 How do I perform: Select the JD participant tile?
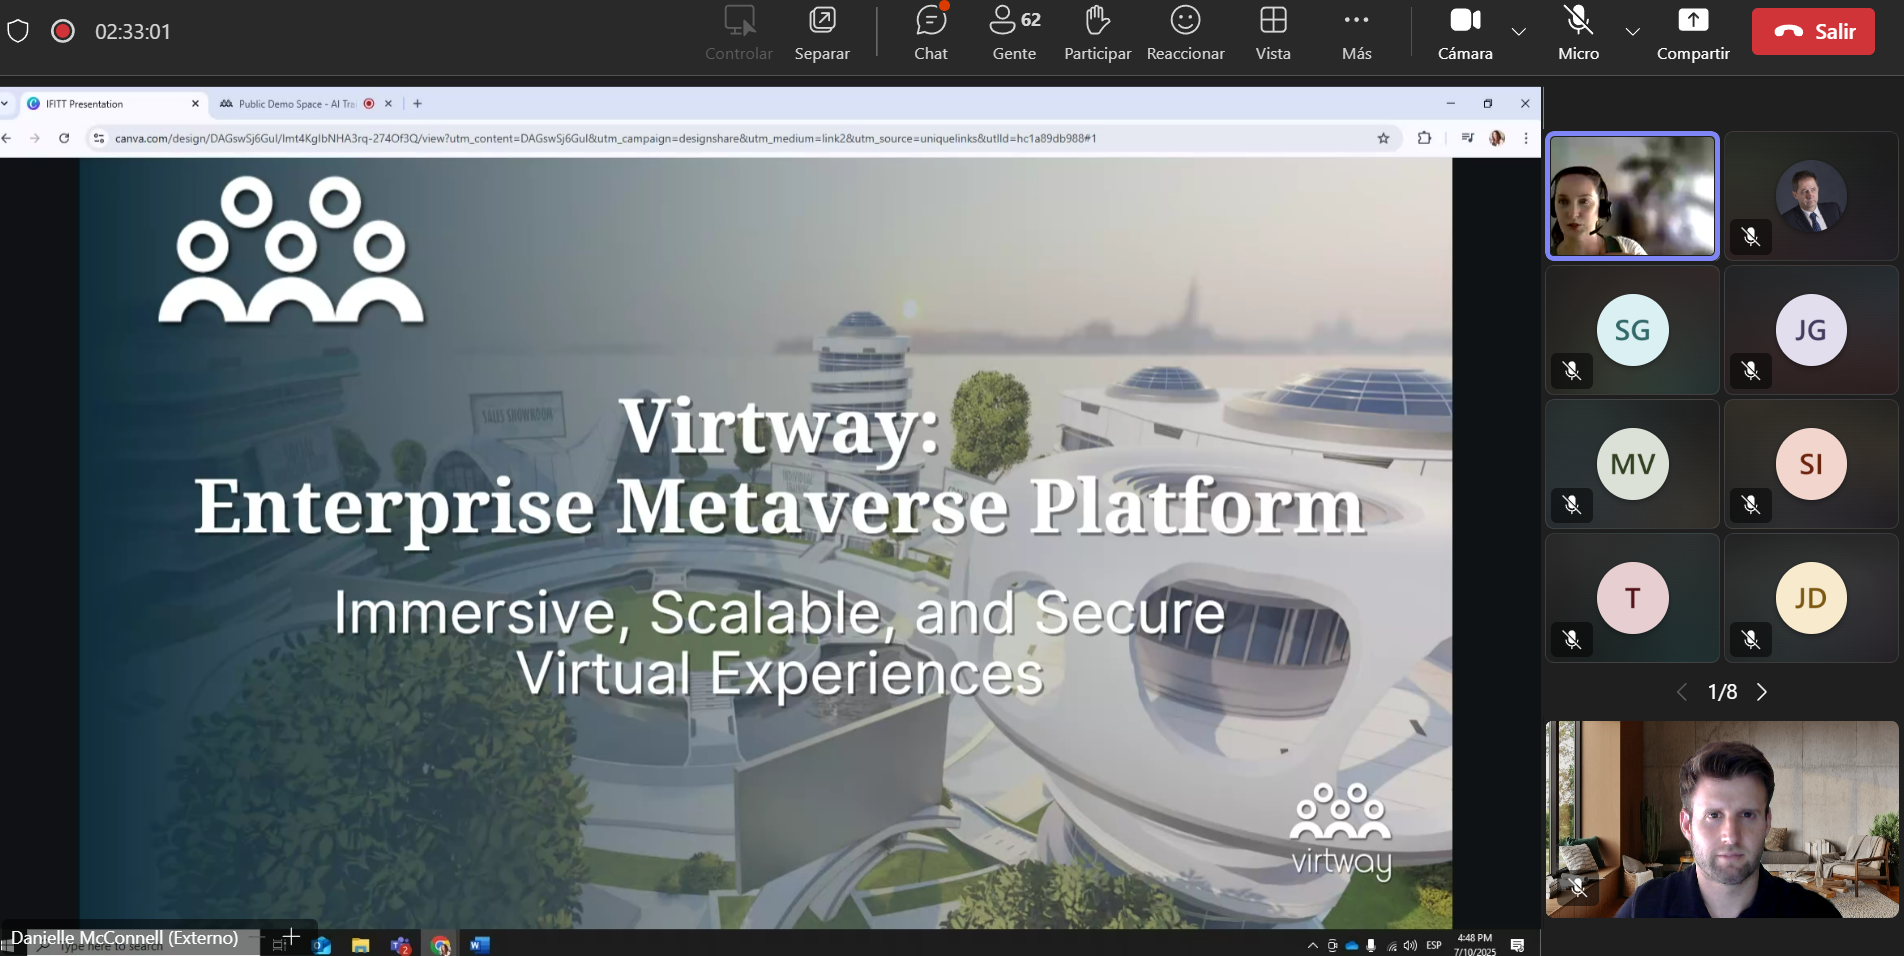[x=1811, y=598]
